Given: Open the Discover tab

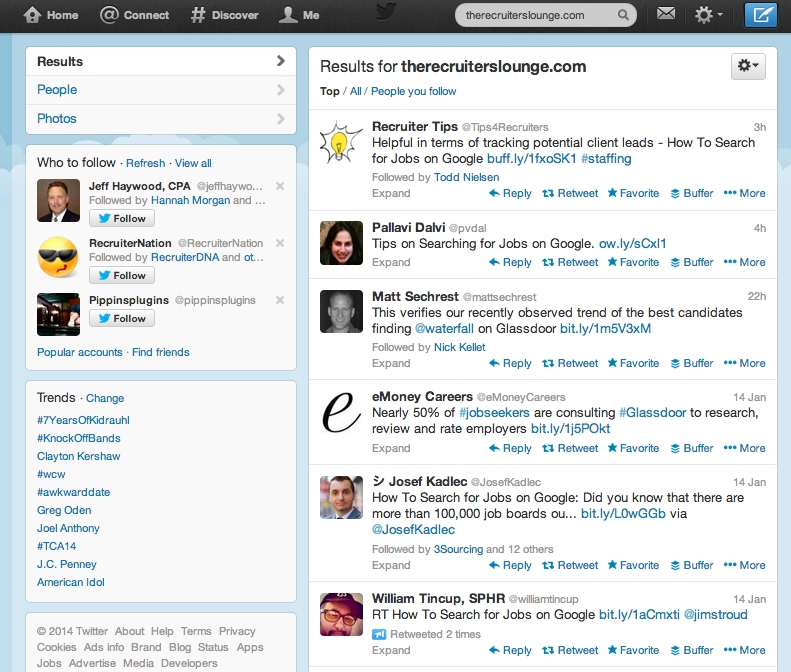Looking at the screenshot, I should coord(224,15).
